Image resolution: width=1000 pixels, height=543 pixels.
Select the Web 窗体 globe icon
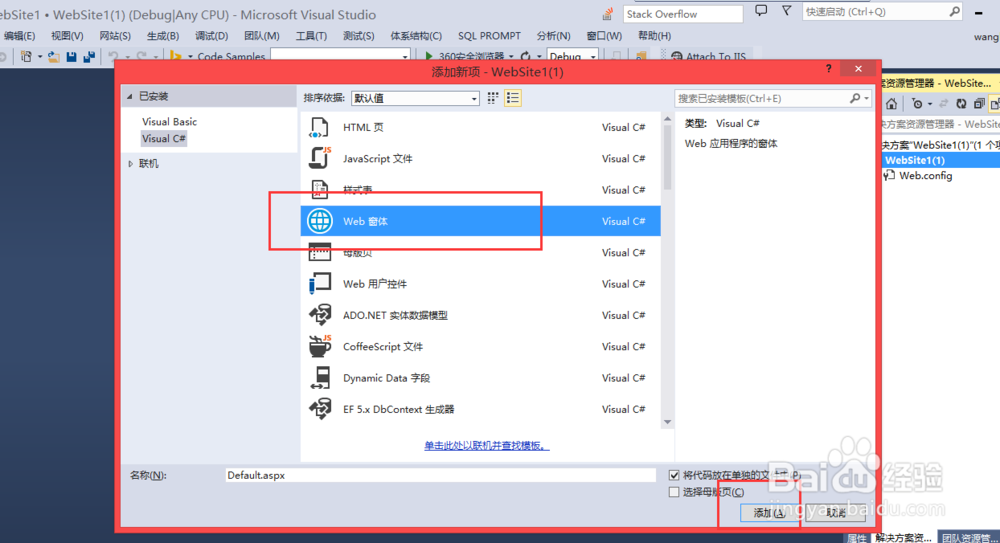[x=320, y=221]
